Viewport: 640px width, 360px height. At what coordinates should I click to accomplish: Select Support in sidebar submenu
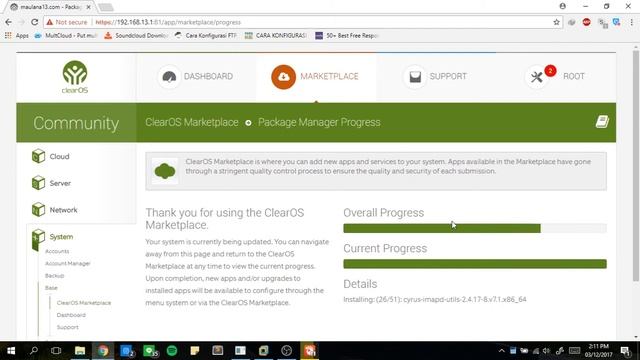click(68, 327)
